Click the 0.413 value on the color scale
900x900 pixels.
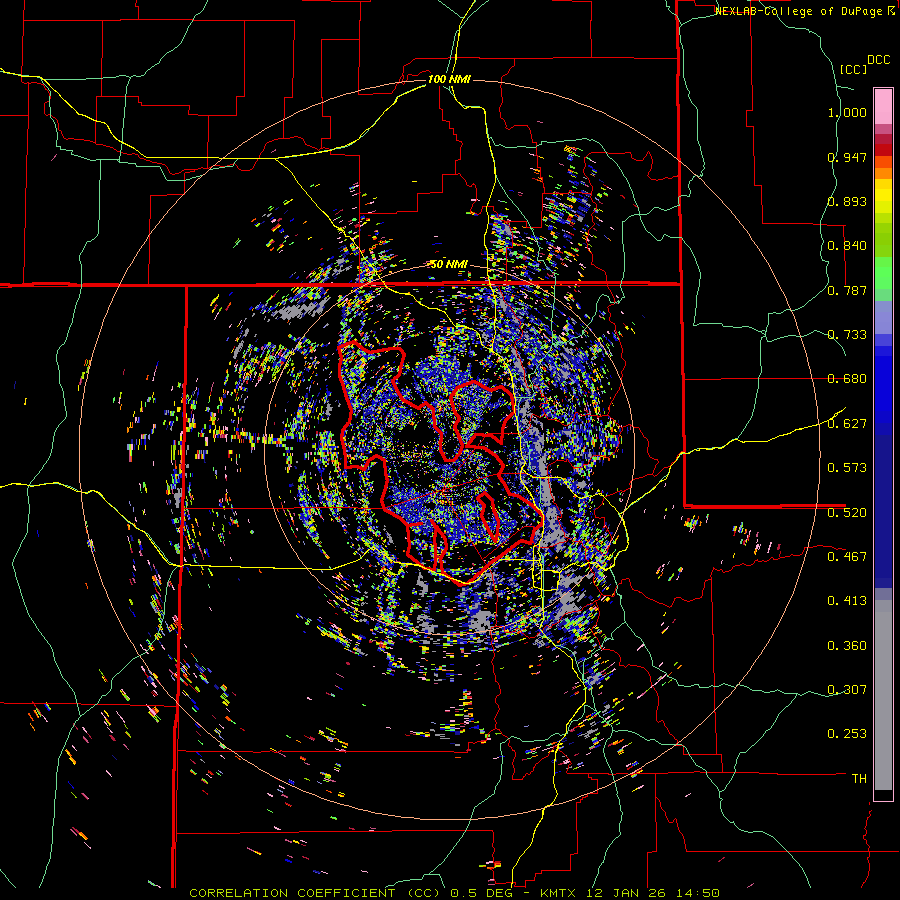pyautogui.click(x=847, y=601)
